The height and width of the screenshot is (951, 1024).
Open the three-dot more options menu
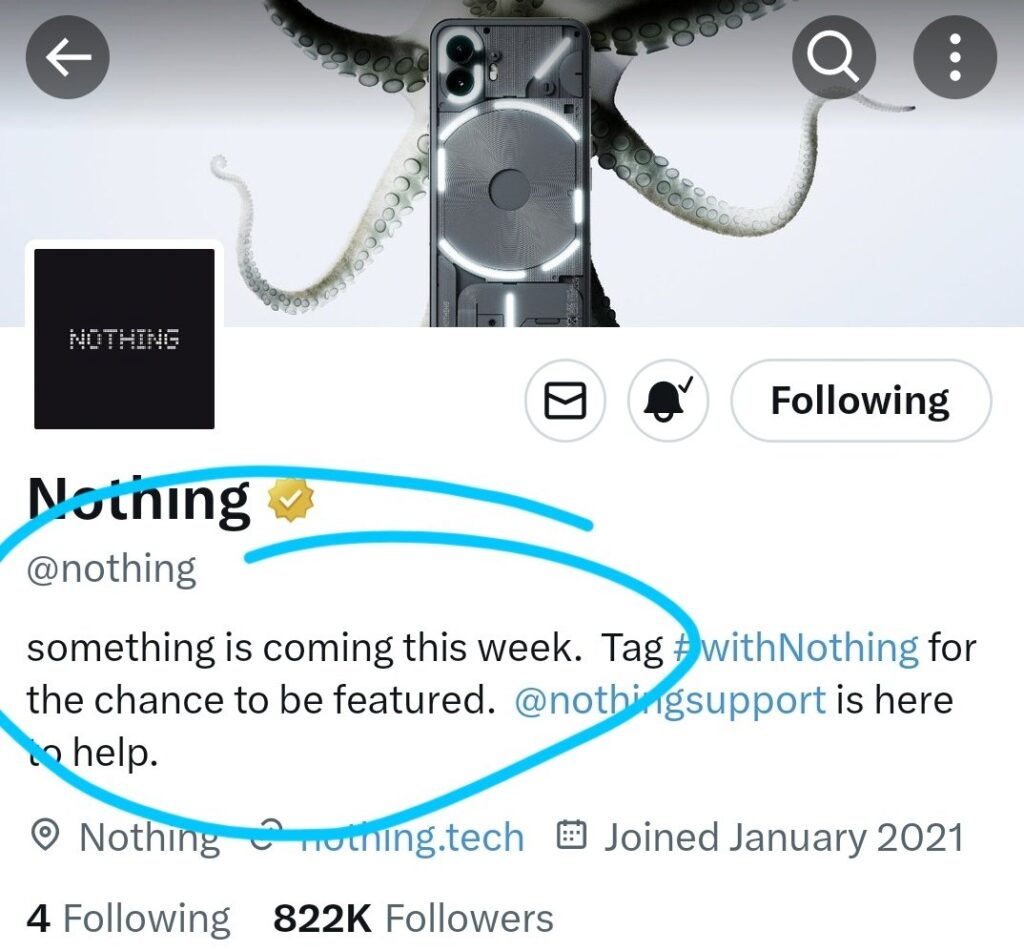[x=955, y=59]
